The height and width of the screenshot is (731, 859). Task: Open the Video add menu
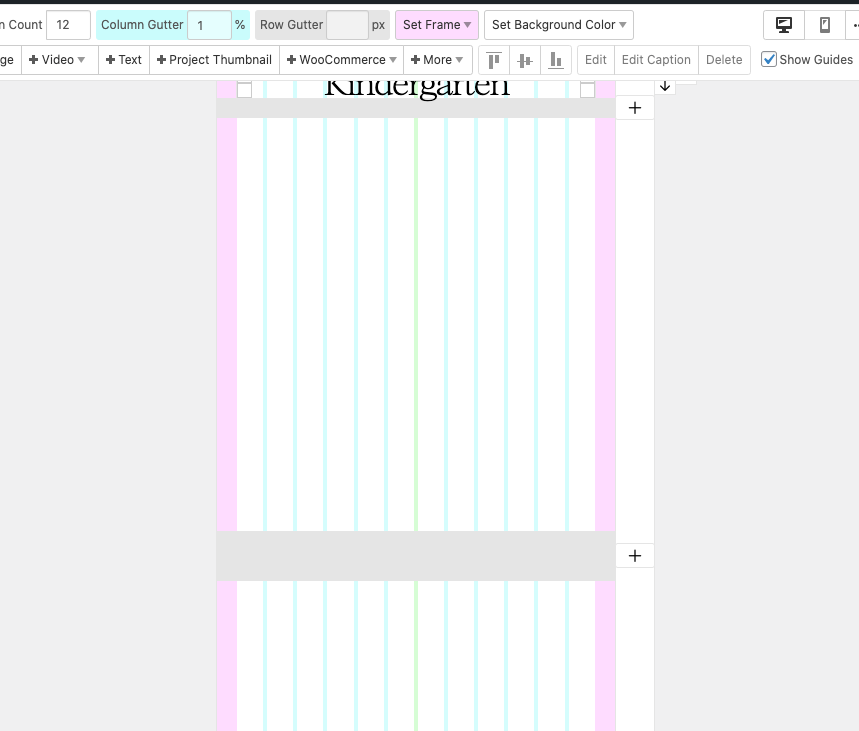click(x=57, y=60)
